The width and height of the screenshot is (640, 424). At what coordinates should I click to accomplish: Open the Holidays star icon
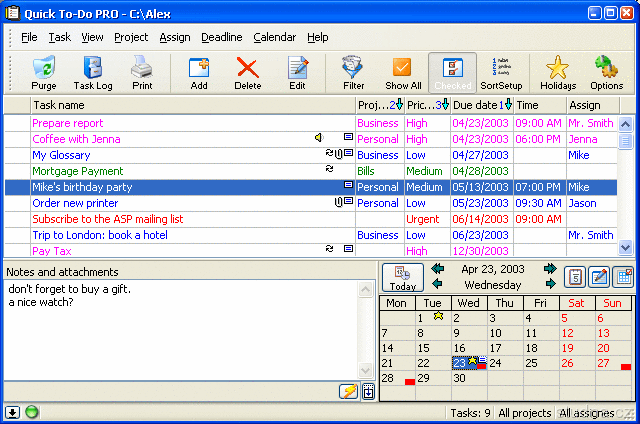pos(558,73)
